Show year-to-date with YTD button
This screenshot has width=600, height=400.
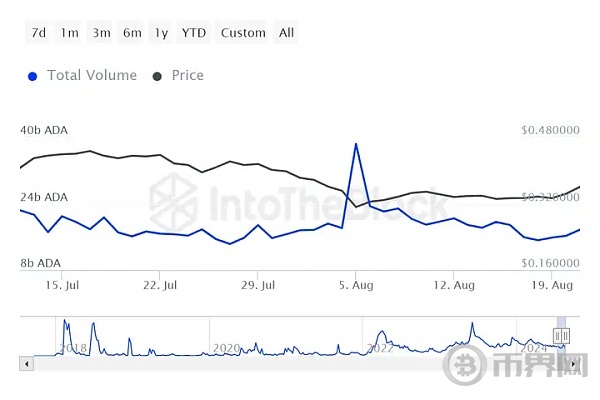point(194,33)
